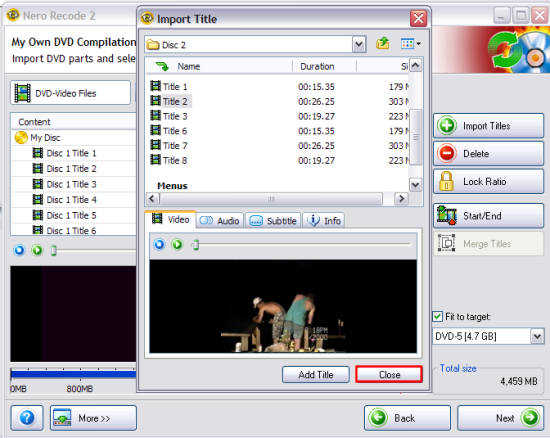550x438 pixels.
Task: Click the My Disc yellow disc icon
Action: pyautogui.click(x=21, y=137)
